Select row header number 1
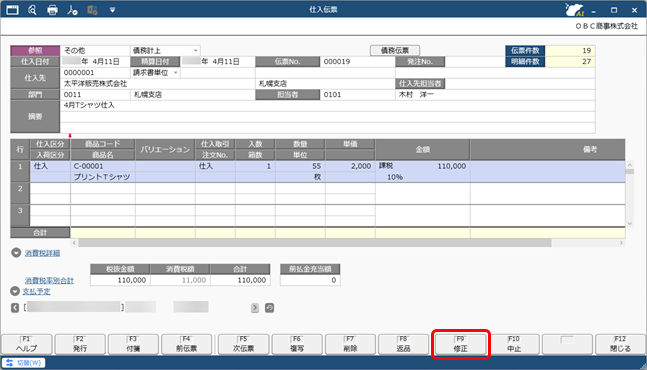The image size is (647, 370). [x=20, y=172]
